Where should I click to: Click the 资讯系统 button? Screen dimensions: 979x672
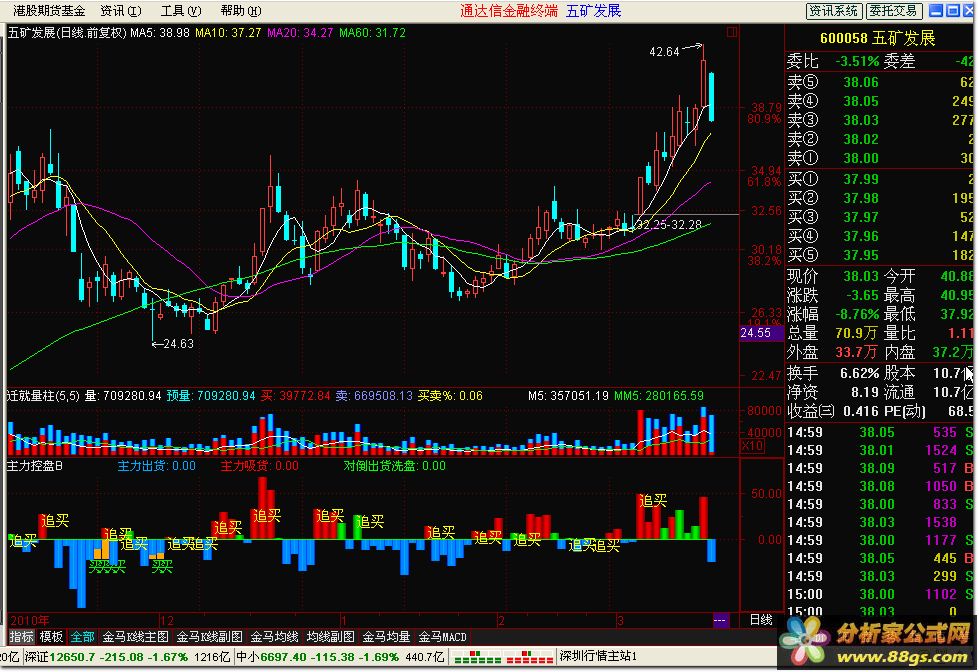(x=834, y=11)
